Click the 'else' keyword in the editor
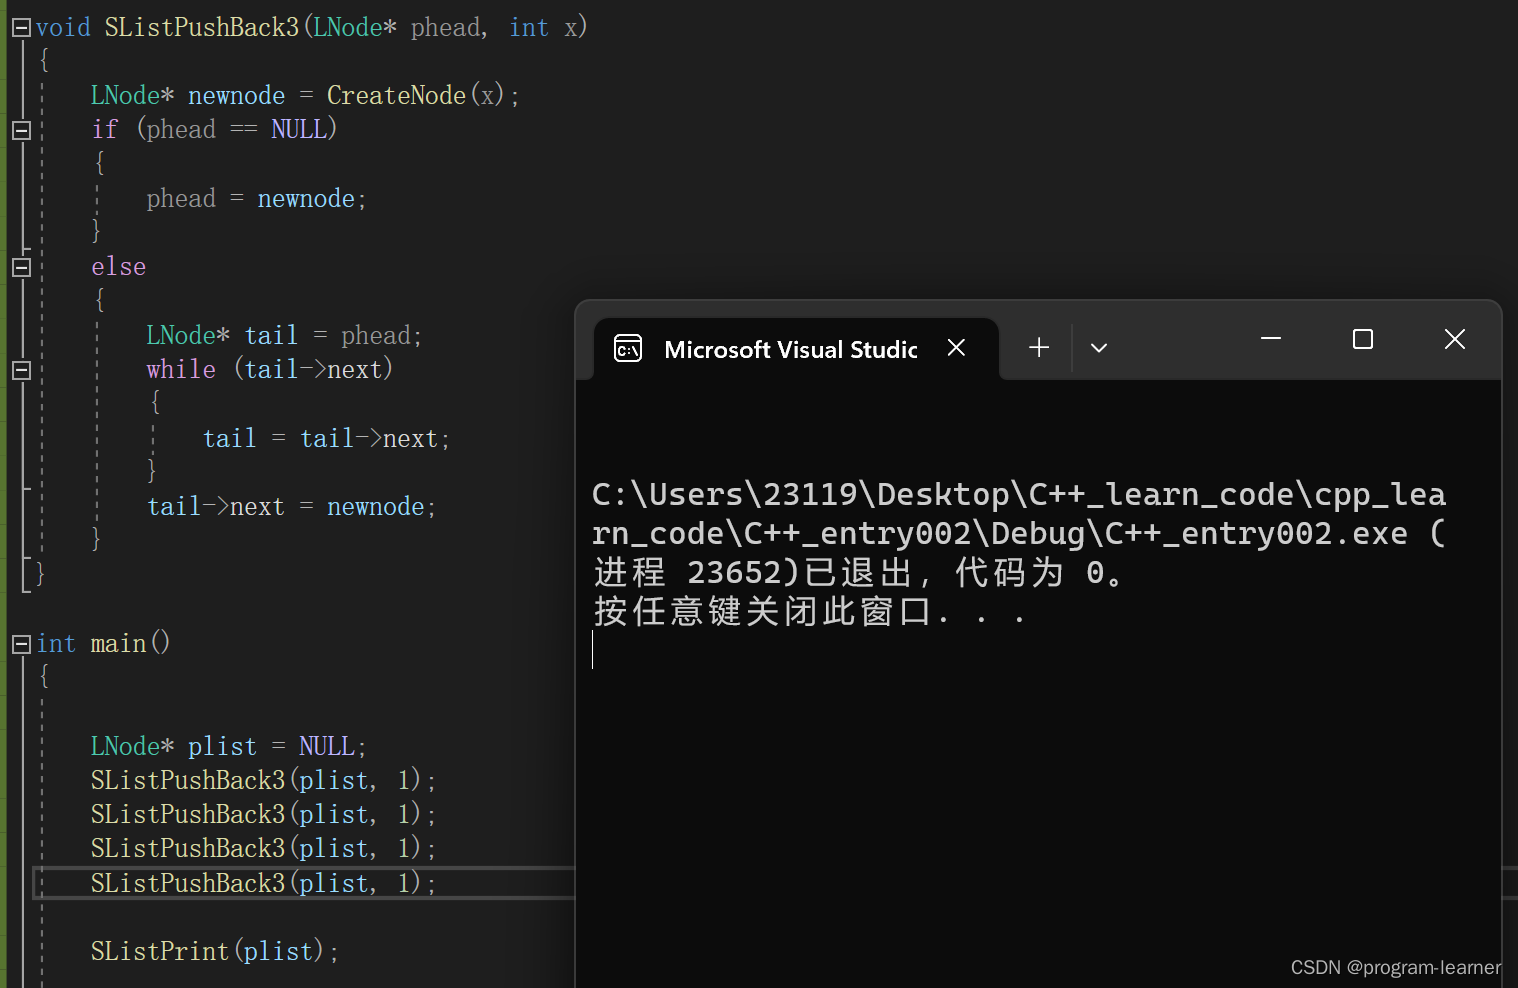Image resolution: width=1518 pixels, height=988 pixels. (x=119, y=267)
